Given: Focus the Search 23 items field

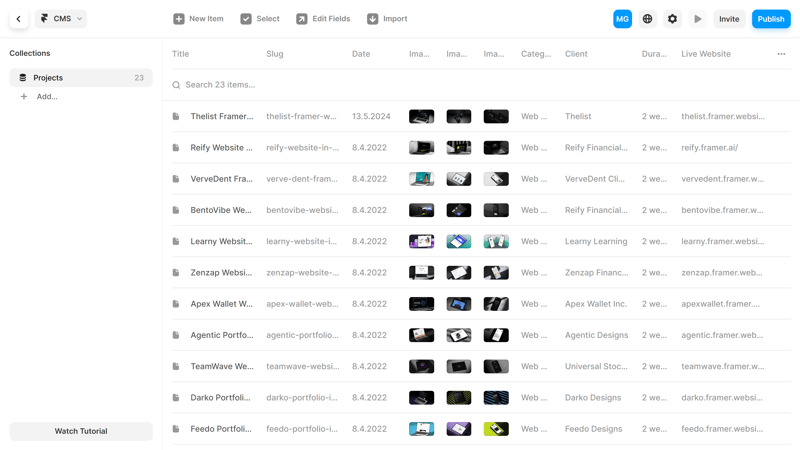Looking at the screenshot, I should (481, 85).
